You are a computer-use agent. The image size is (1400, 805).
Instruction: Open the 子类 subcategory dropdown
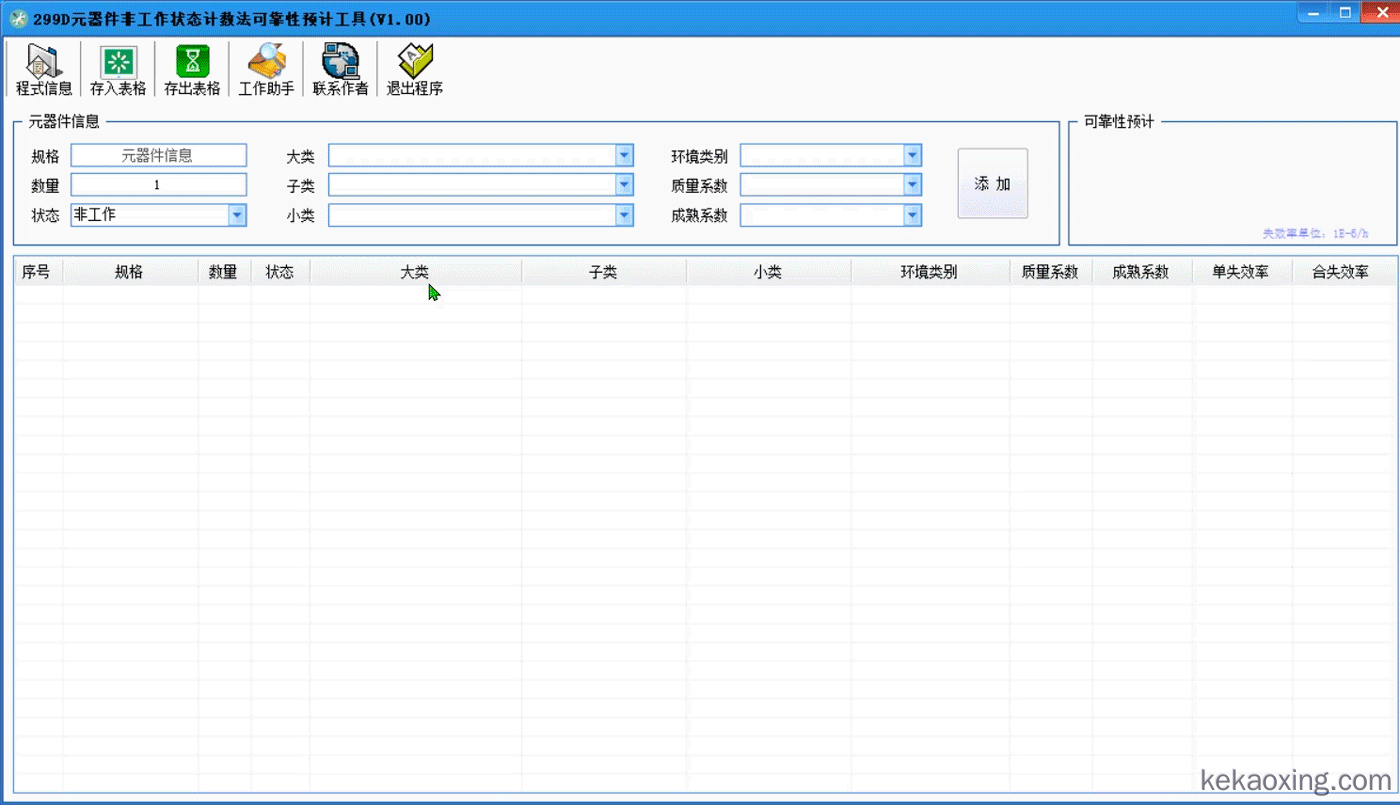click(624, 185)
